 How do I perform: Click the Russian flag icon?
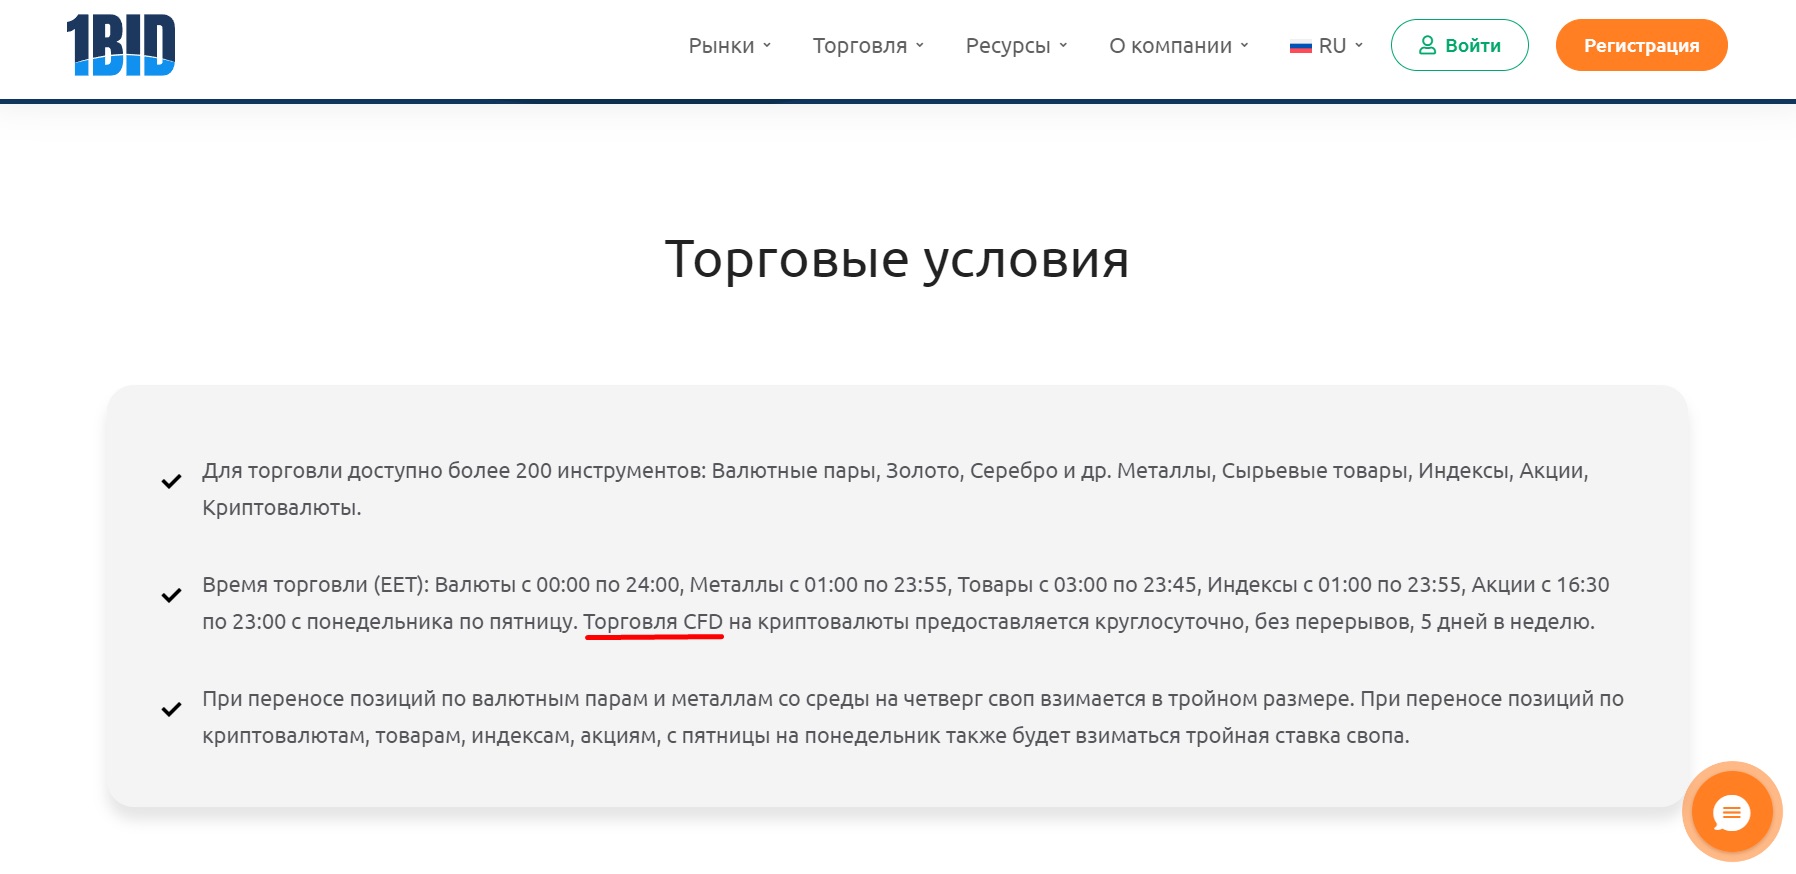1300,46
